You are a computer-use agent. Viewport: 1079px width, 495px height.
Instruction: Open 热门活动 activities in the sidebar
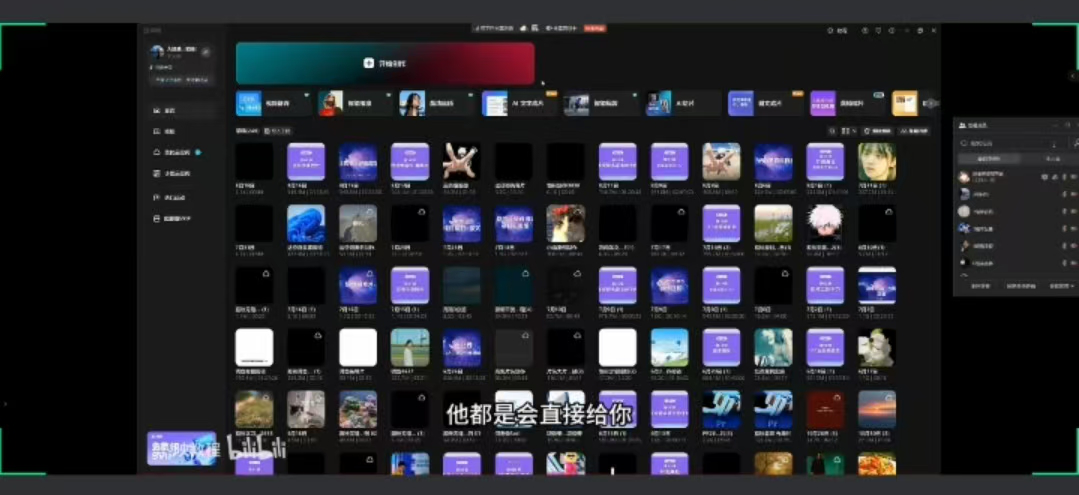tap(157, 197)
